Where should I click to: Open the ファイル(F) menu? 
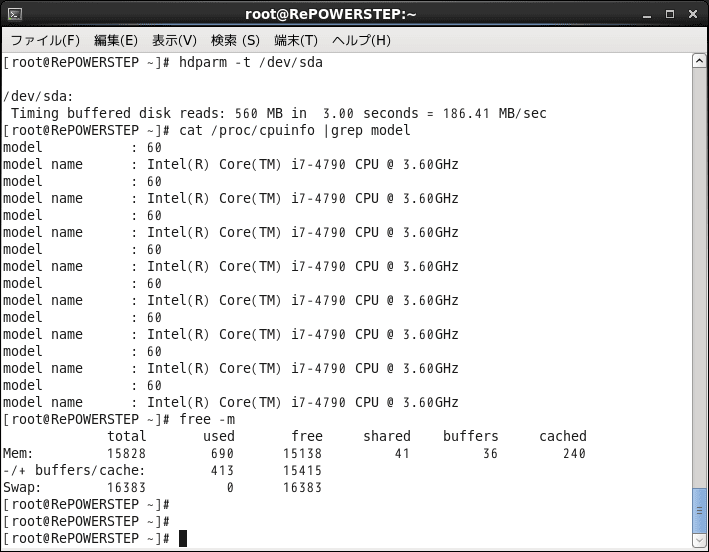(45, 41)
